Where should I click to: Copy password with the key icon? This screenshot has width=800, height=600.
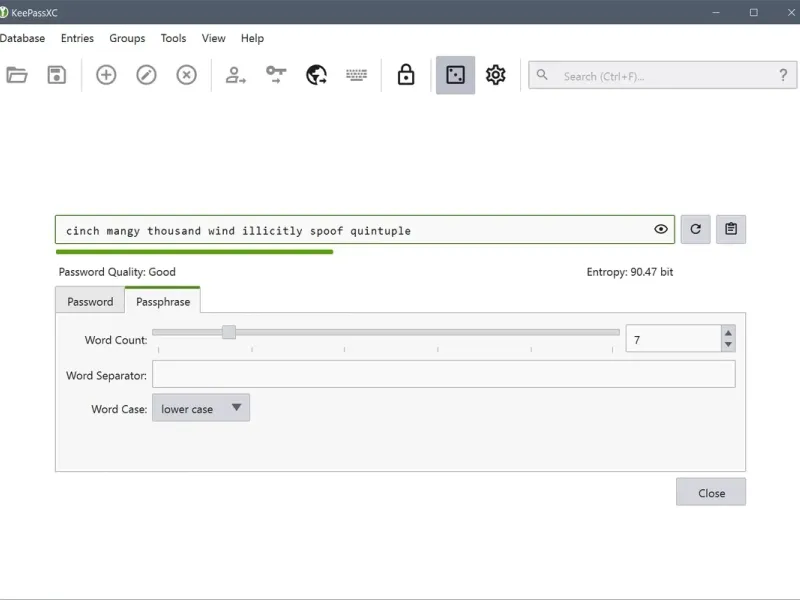point(276,74)
